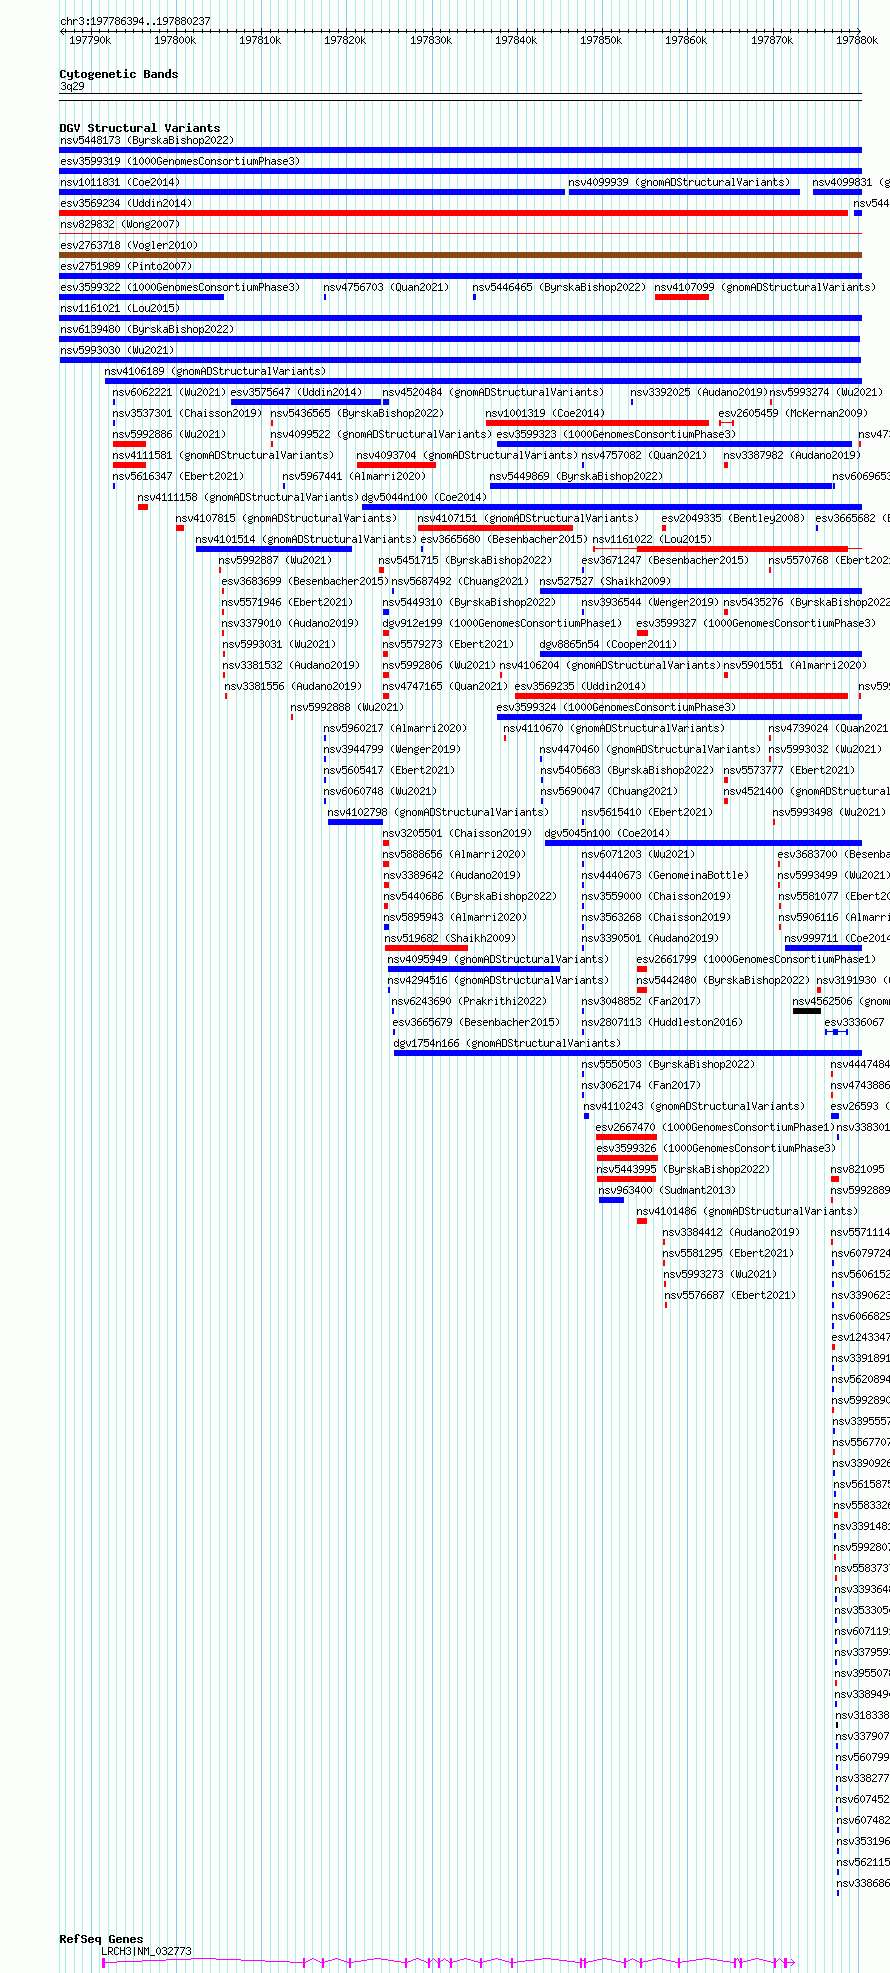This screenshot has width=890, height=1973.
Task: Select esv3599323 (1000GenomesConsortiumPhase3) label
Action: [616, 434]
